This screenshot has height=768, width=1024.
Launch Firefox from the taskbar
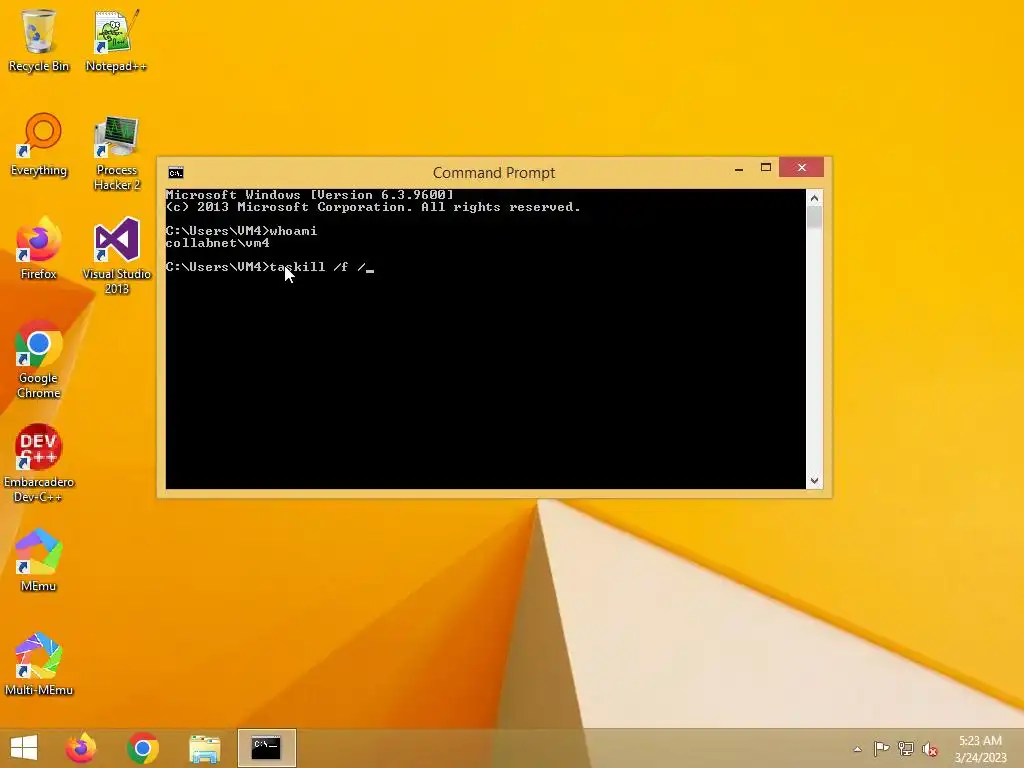81,748
